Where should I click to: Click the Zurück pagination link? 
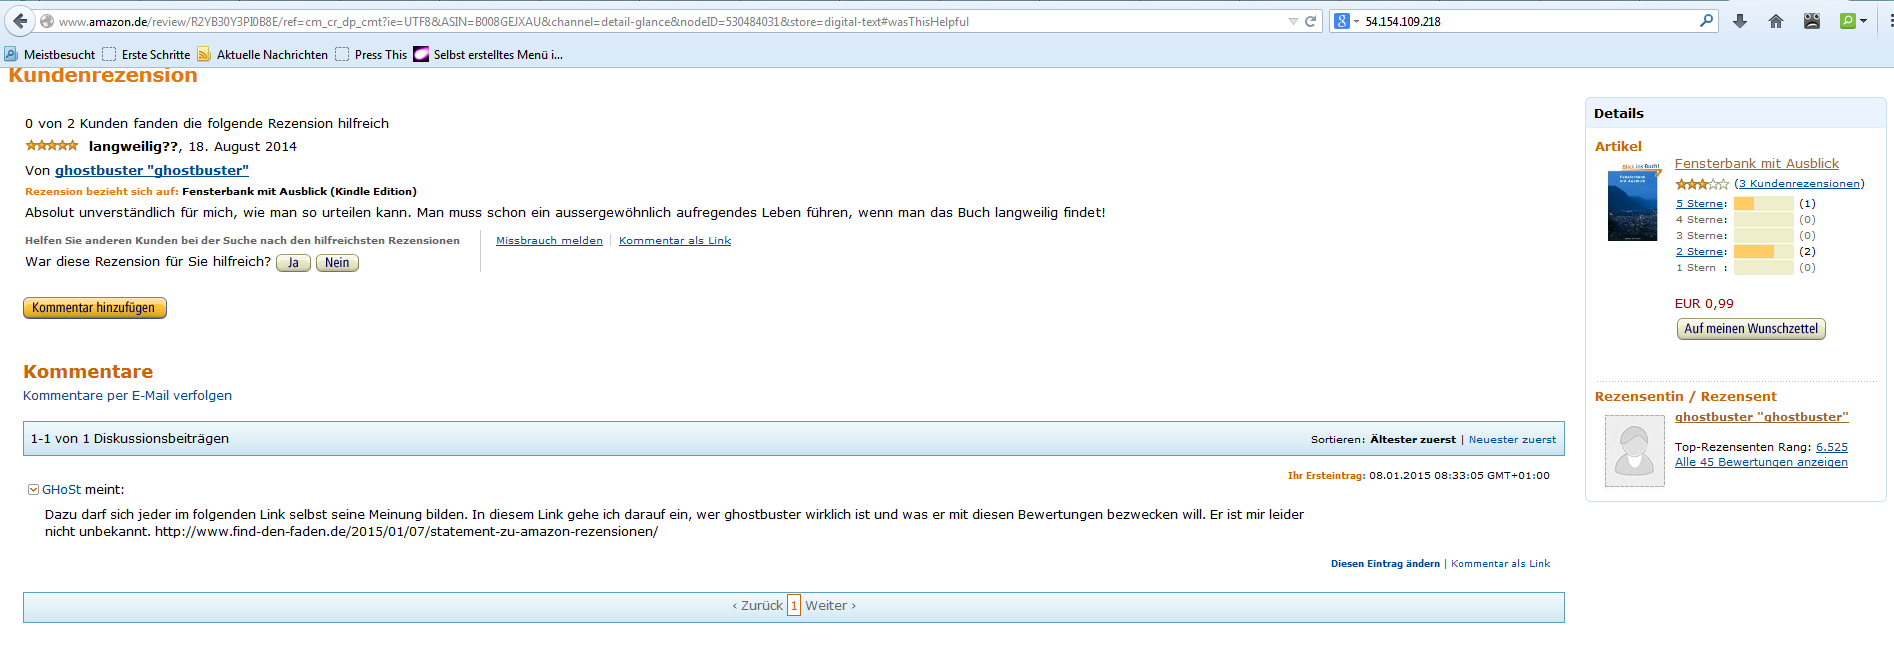758,606
